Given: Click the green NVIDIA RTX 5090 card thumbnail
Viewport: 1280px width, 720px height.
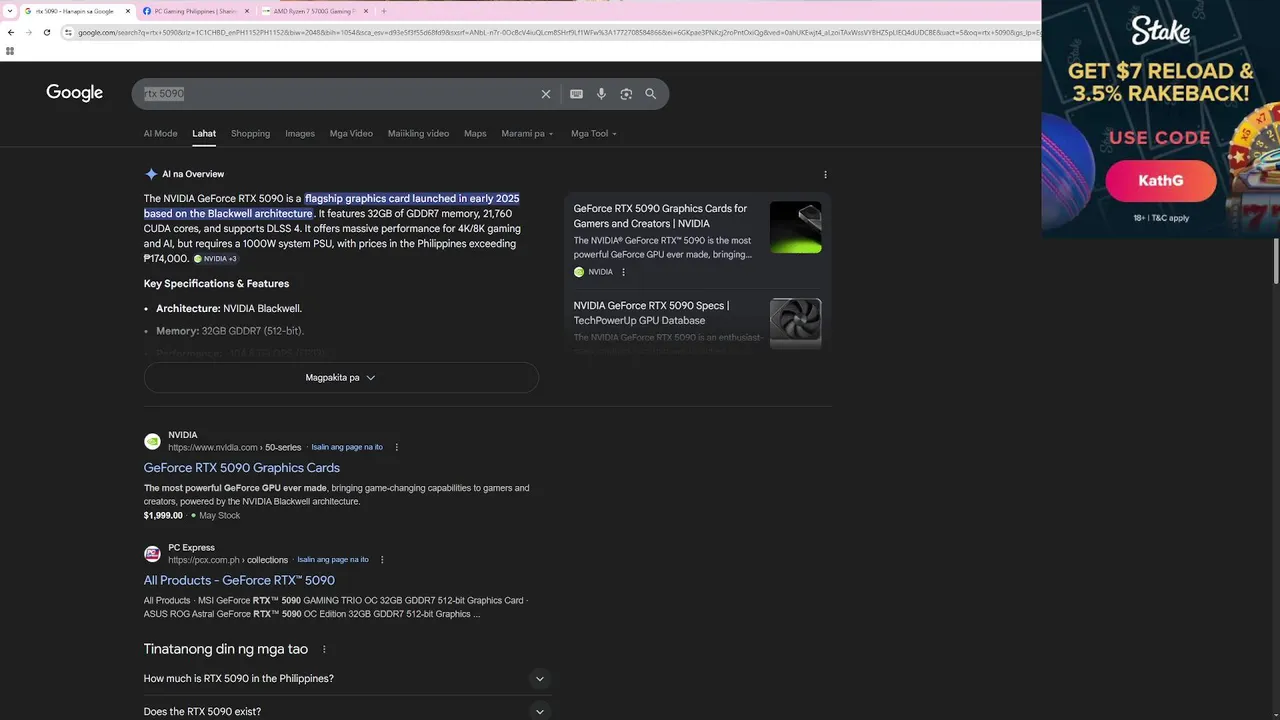Looking at the screenshot, I should click(796, 227).
